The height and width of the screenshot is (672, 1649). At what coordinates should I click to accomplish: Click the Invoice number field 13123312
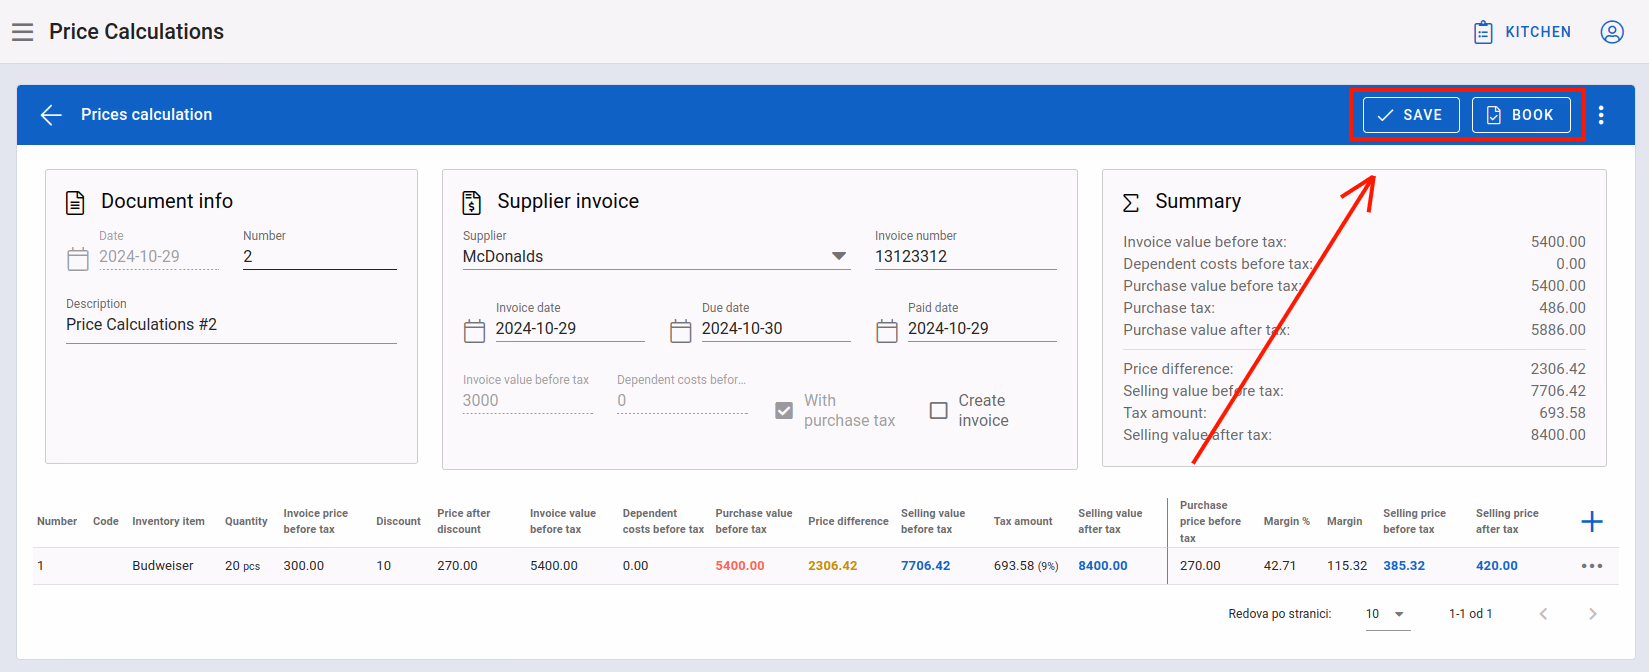pos(966,257)
